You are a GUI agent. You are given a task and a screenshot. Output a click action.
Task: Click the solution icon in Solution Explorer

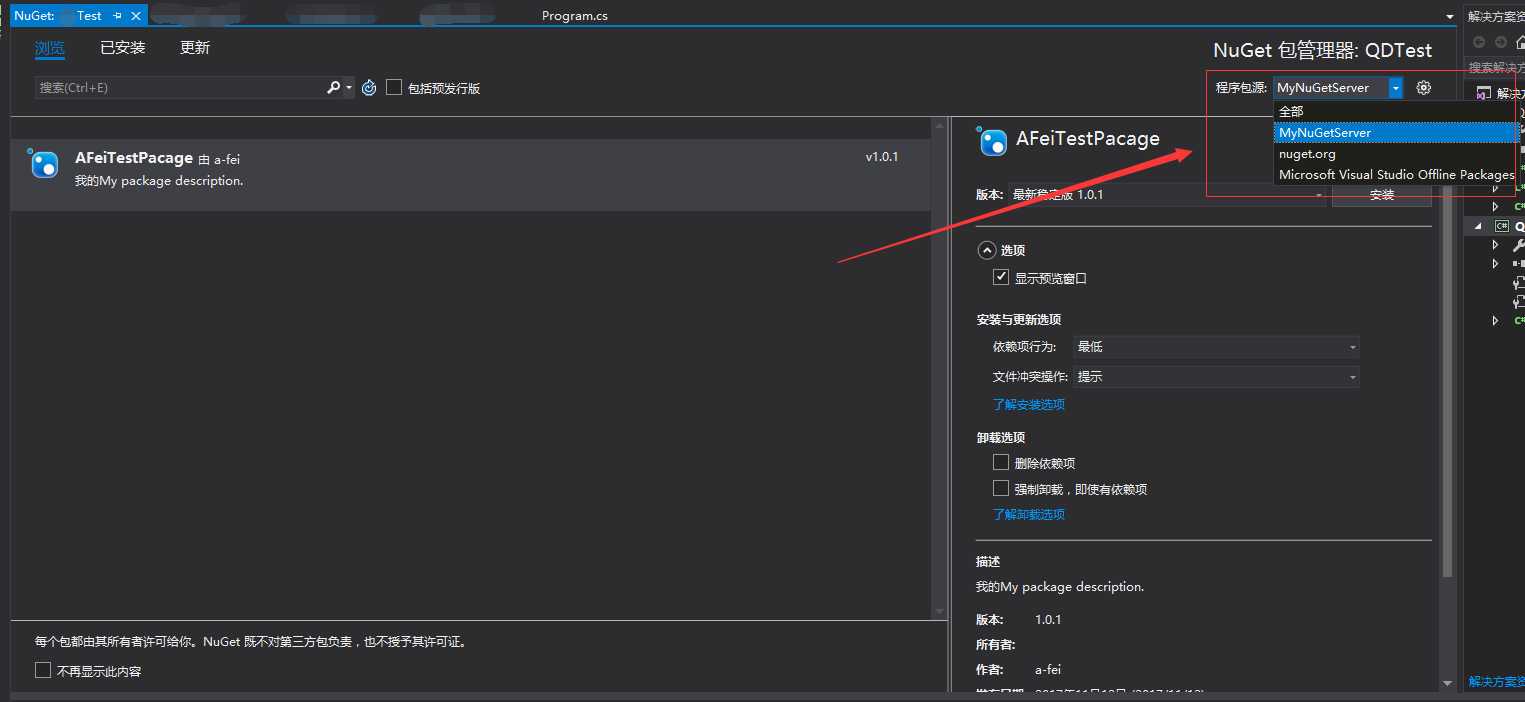1482,94
